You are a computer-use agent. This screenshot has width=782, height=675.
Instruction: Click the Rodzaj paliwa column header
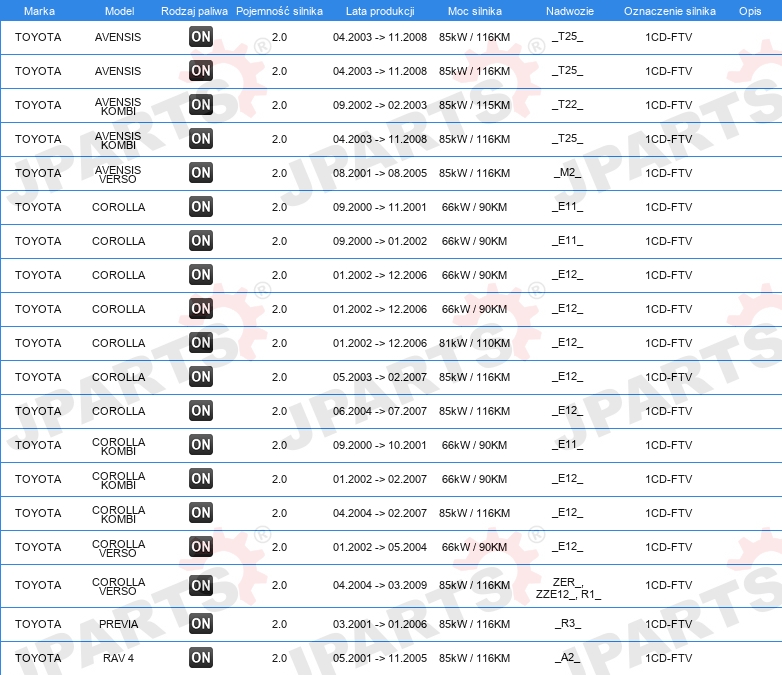point(194,11)
